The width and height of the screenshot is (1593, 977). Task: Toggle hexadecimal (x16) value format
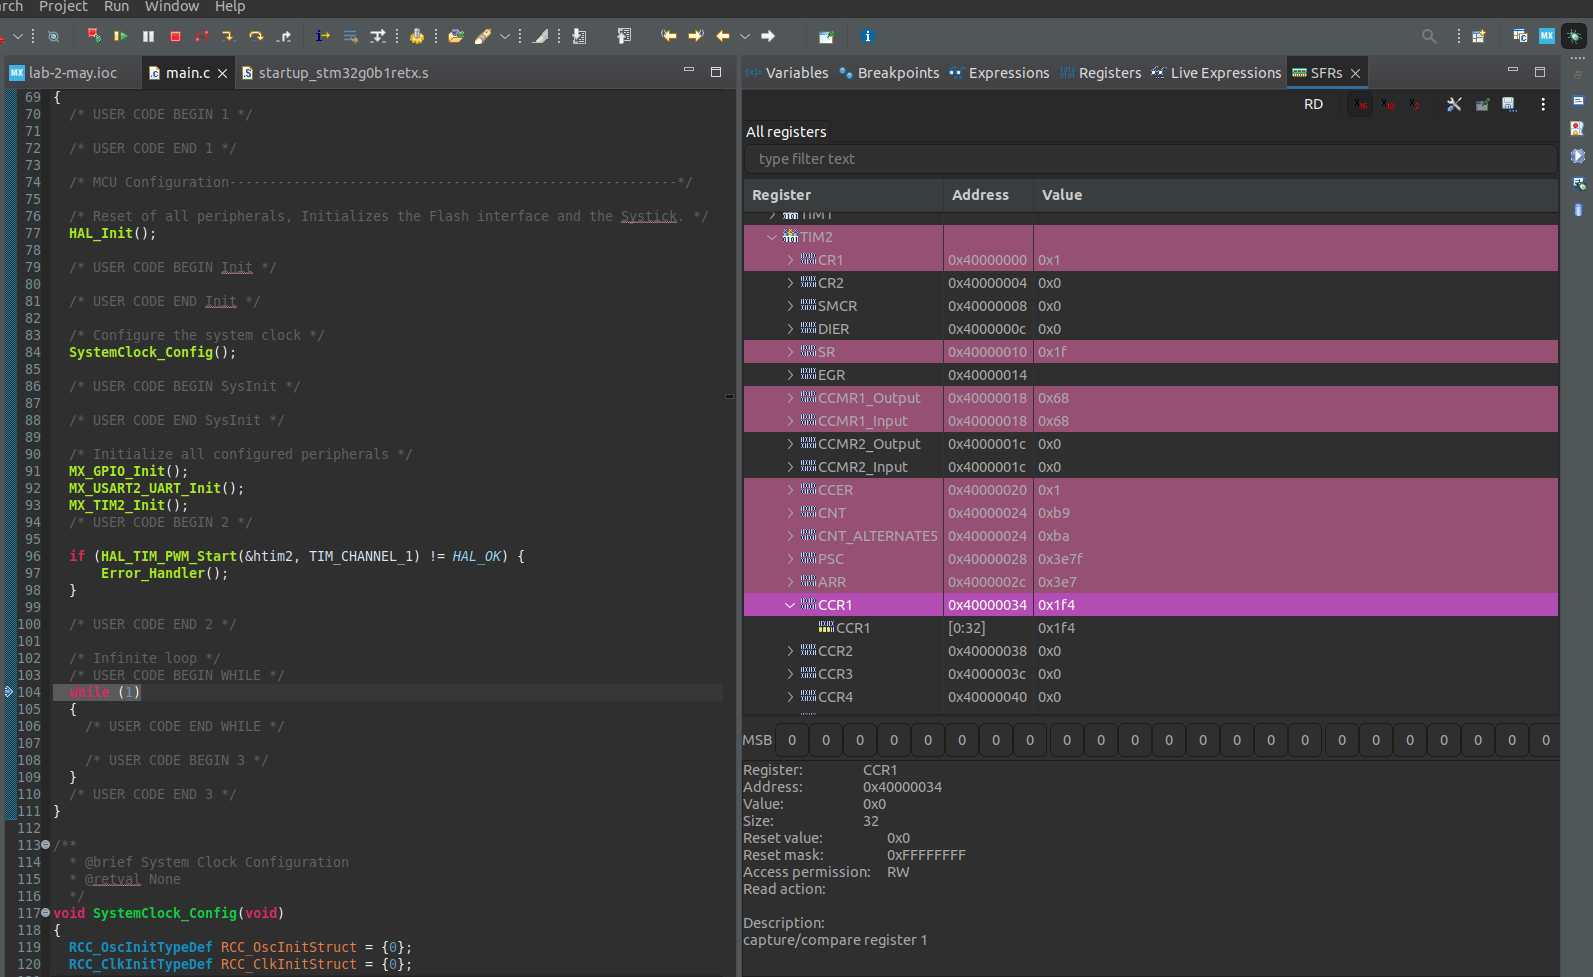(1360, 104)
